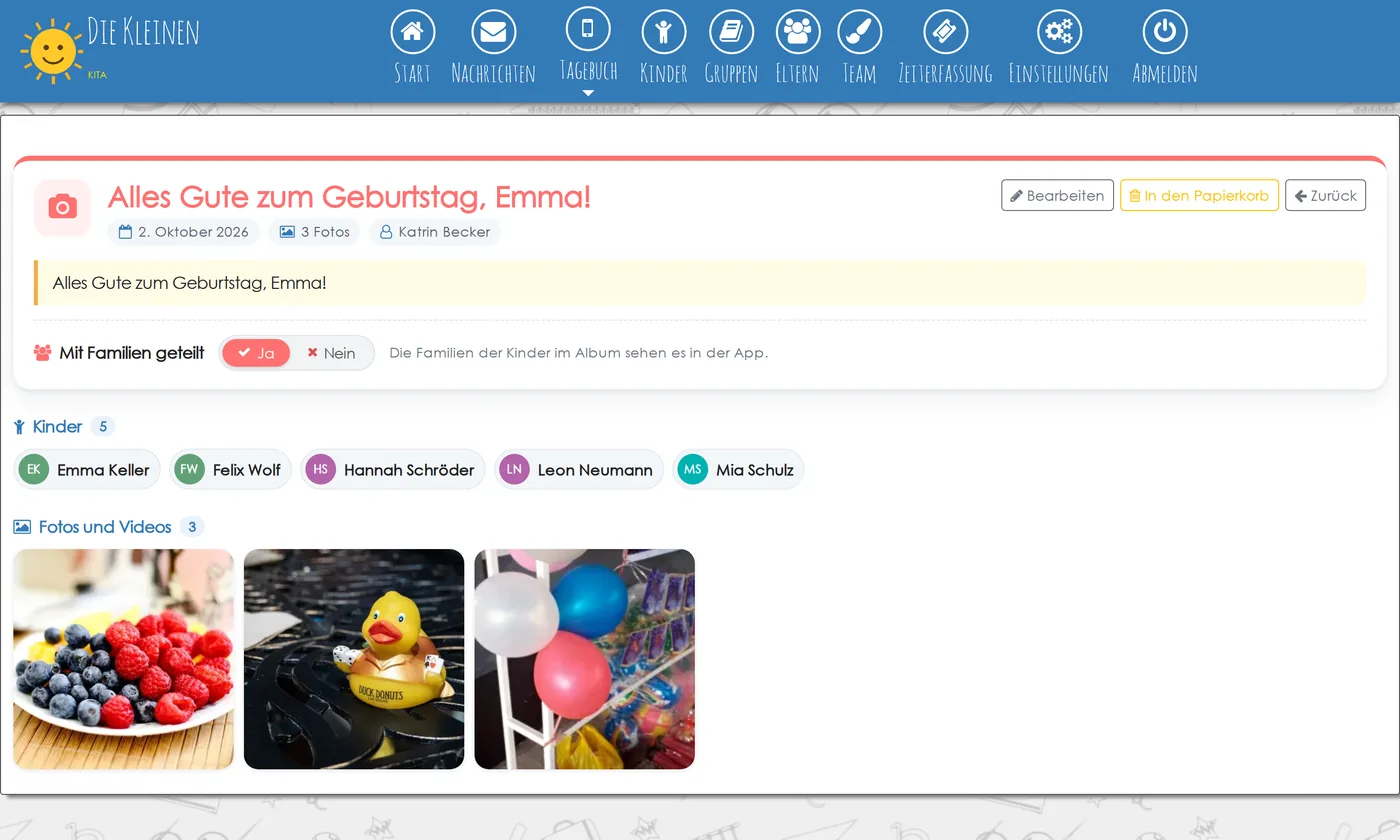Image resolution: width=1400 pixels, height=840 pixels.
Task: Click the Katrin Becker author chip
Action: point(435,232)
